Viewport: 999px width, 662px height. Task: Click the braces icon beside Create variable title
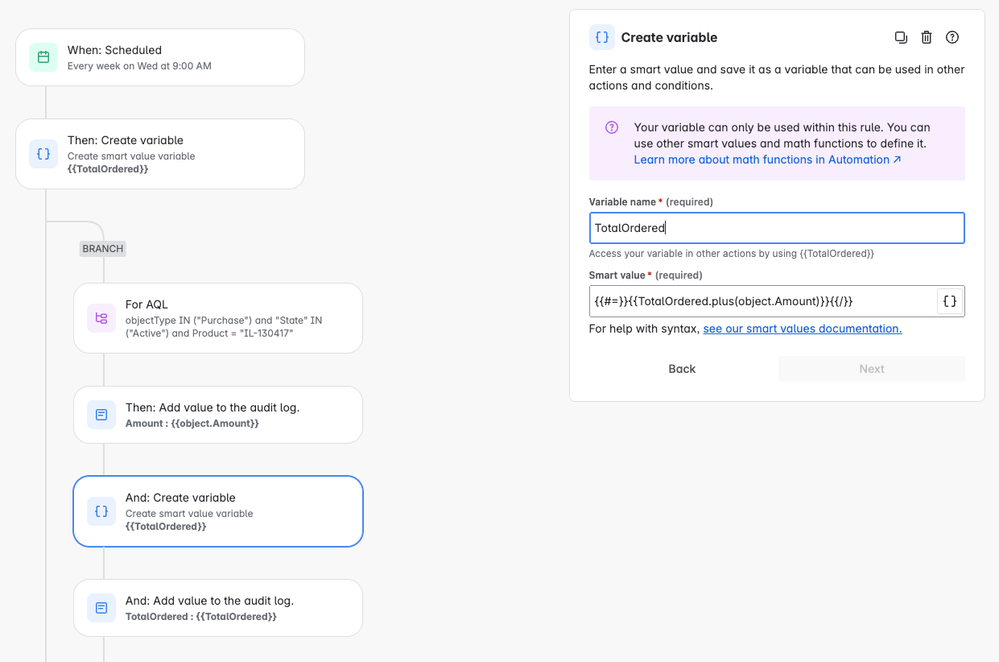601,36
